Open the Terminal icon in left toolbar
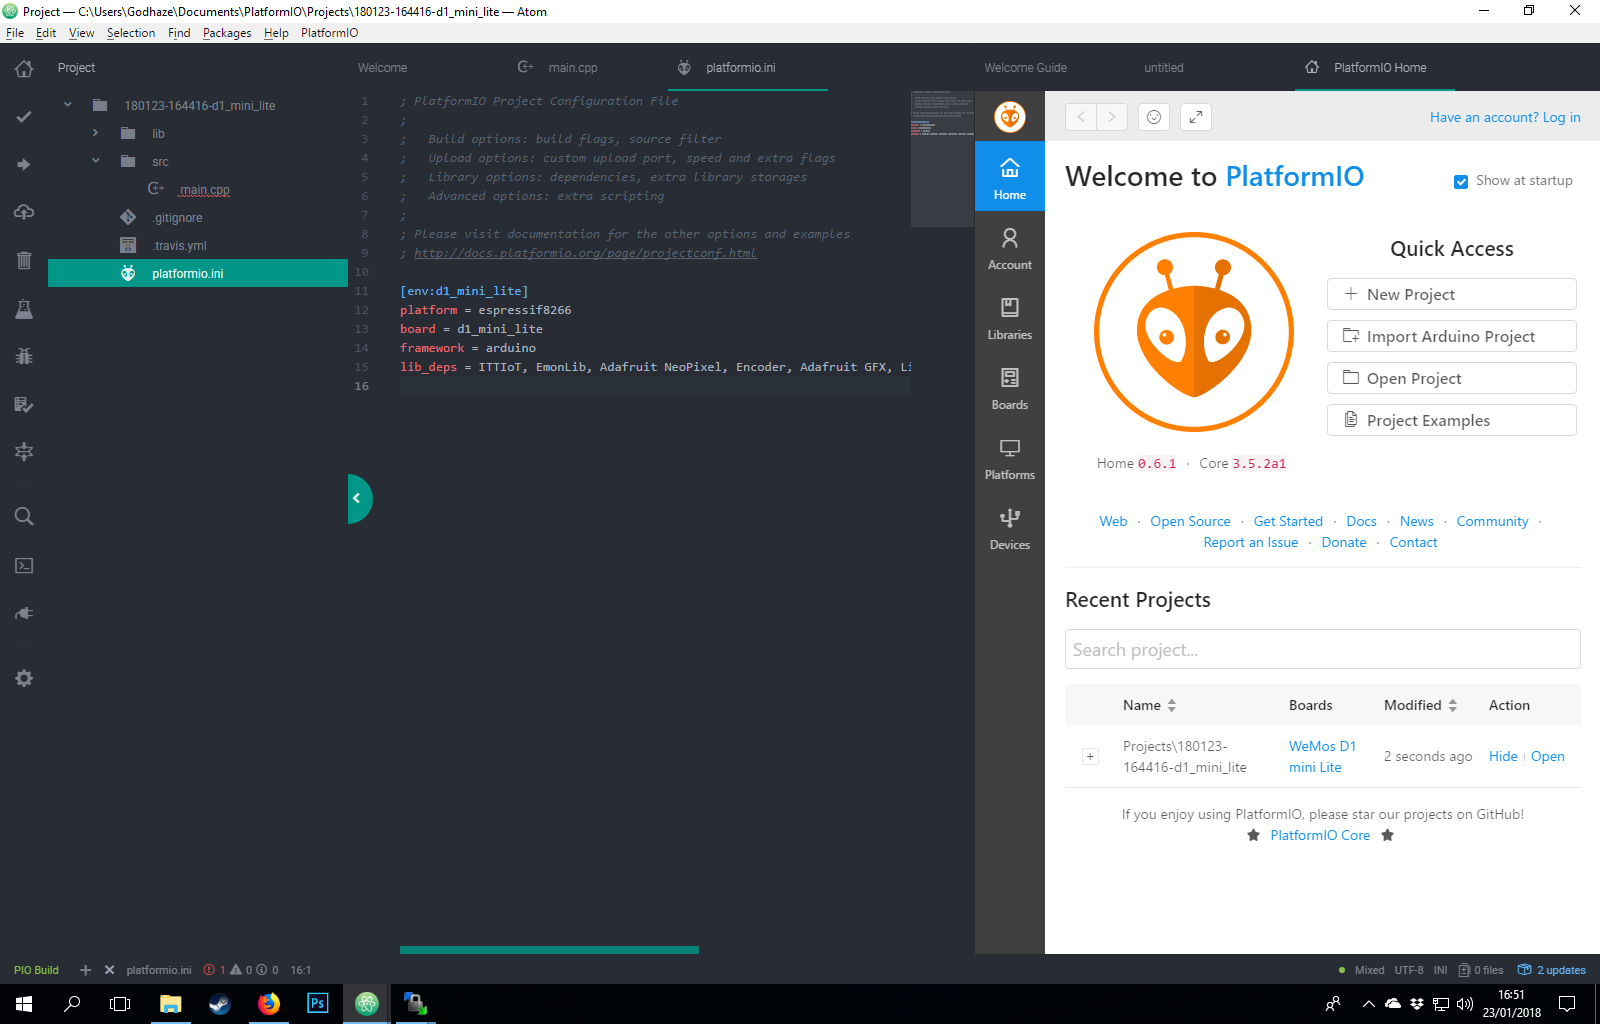 [24, 565]
